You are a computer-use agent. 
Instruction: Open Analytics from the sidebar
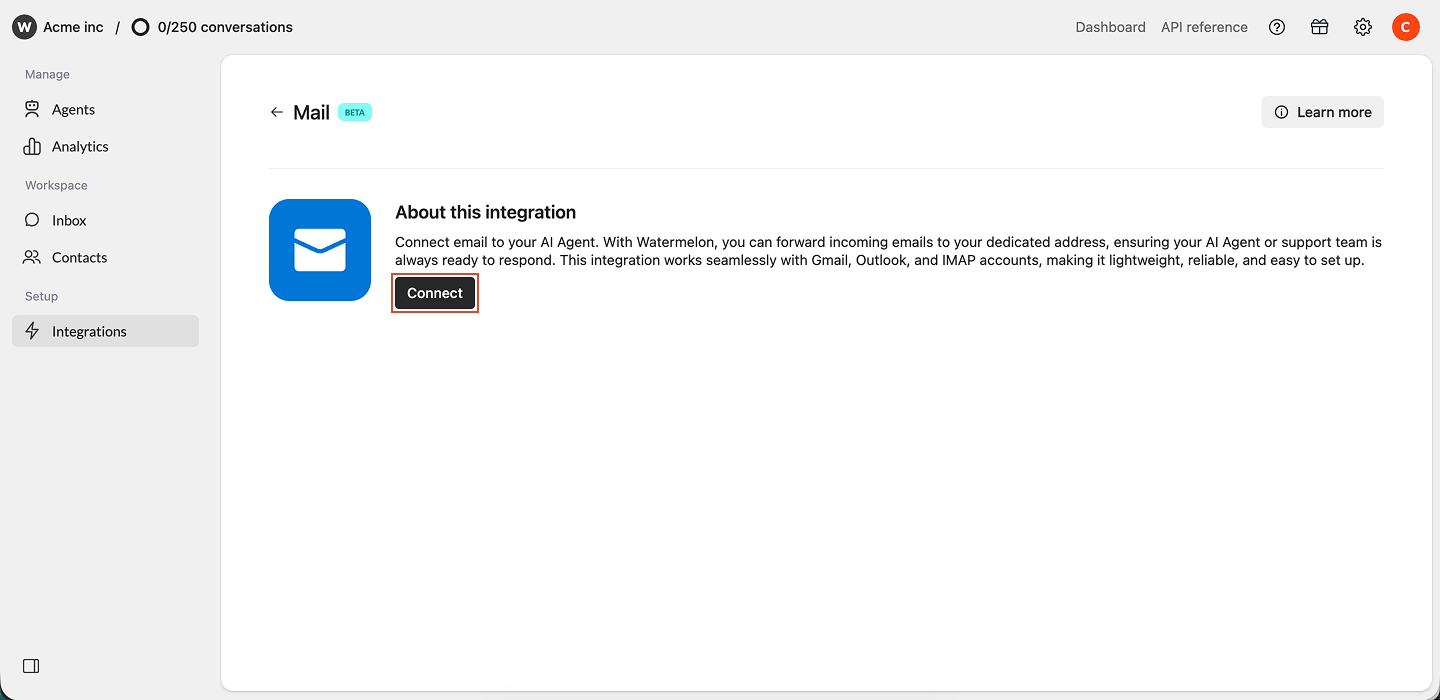point(31,146)
